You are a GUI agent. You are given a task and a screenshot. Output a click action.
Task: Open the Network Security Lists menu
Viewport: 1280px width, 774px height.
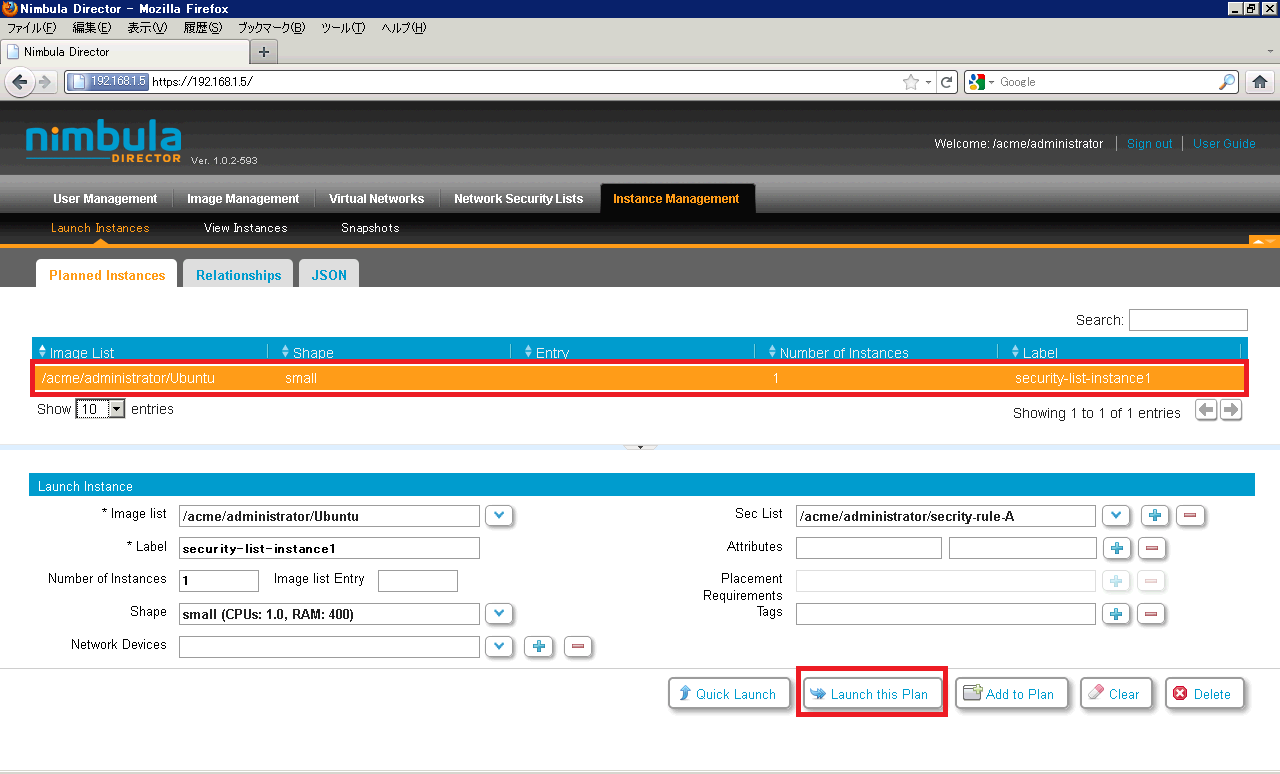point(518,199)
